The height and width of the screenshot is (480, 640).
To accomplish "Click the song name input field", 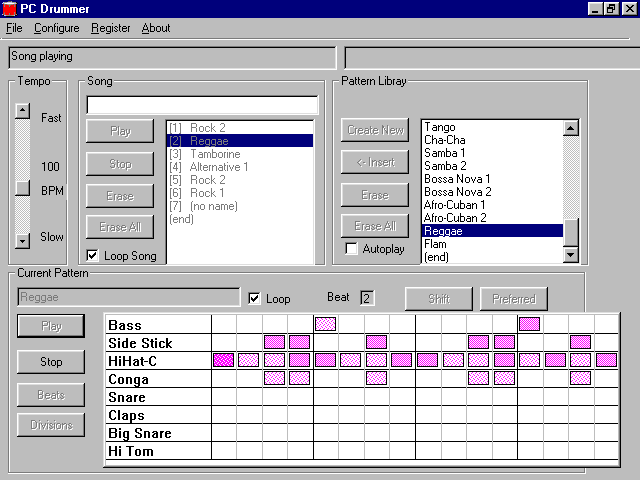I will (x=202, y=105).
